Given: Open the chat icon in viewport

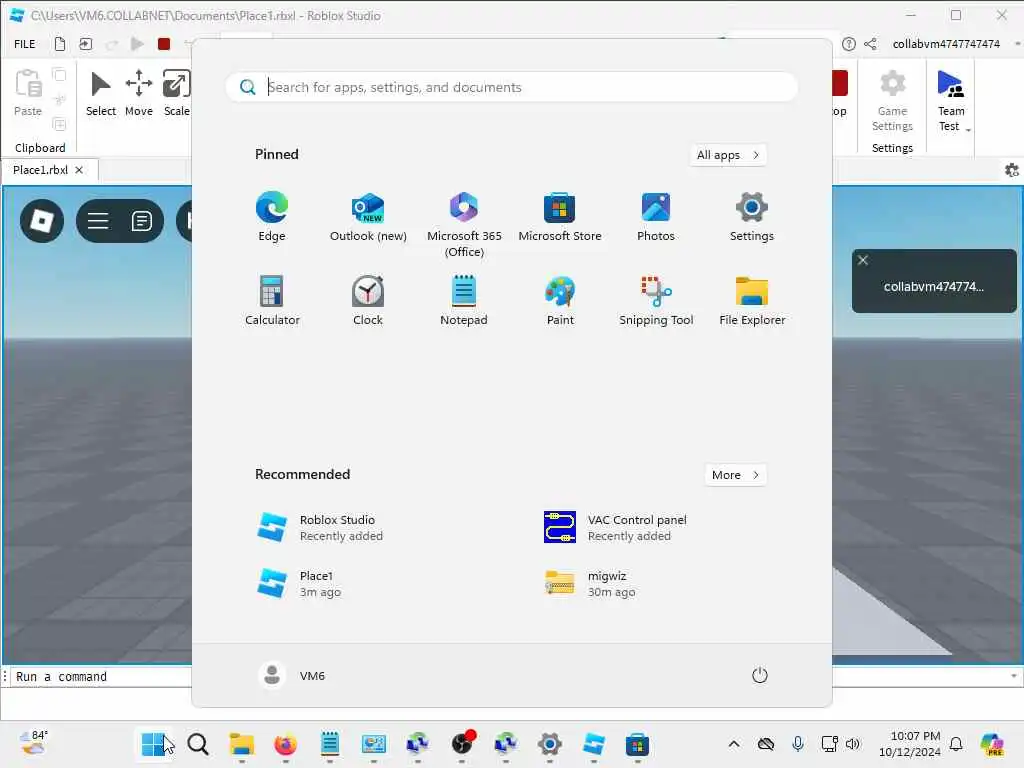Looking at the screenshot, I should click(141, 221).
